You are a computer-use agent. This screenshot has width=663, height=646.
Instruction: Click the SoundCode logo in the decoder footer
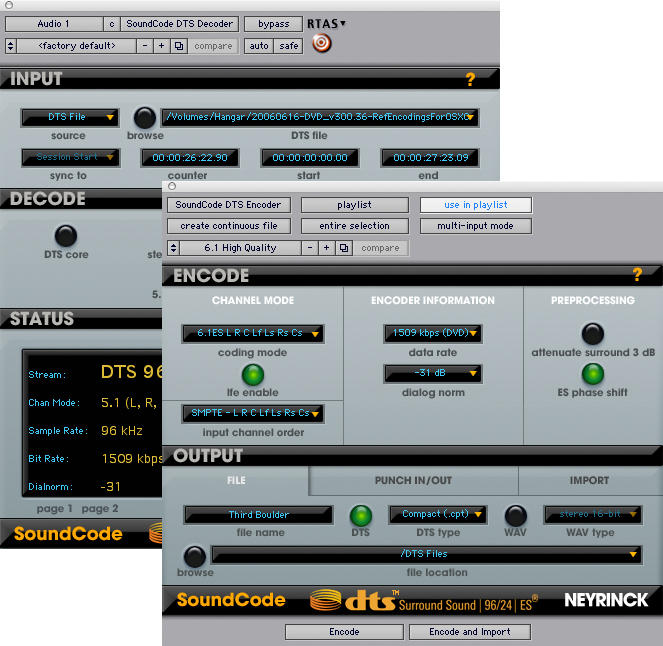point(68,534)
